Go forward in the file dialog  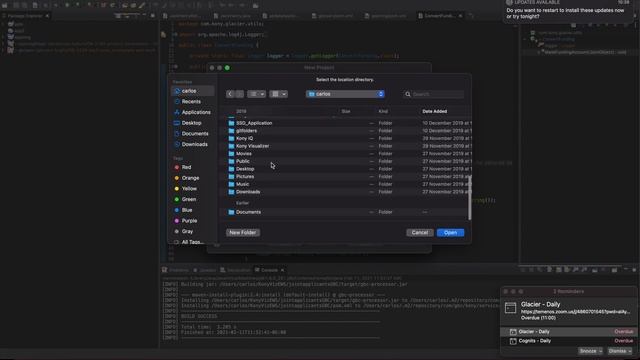(x=240, y=94)
